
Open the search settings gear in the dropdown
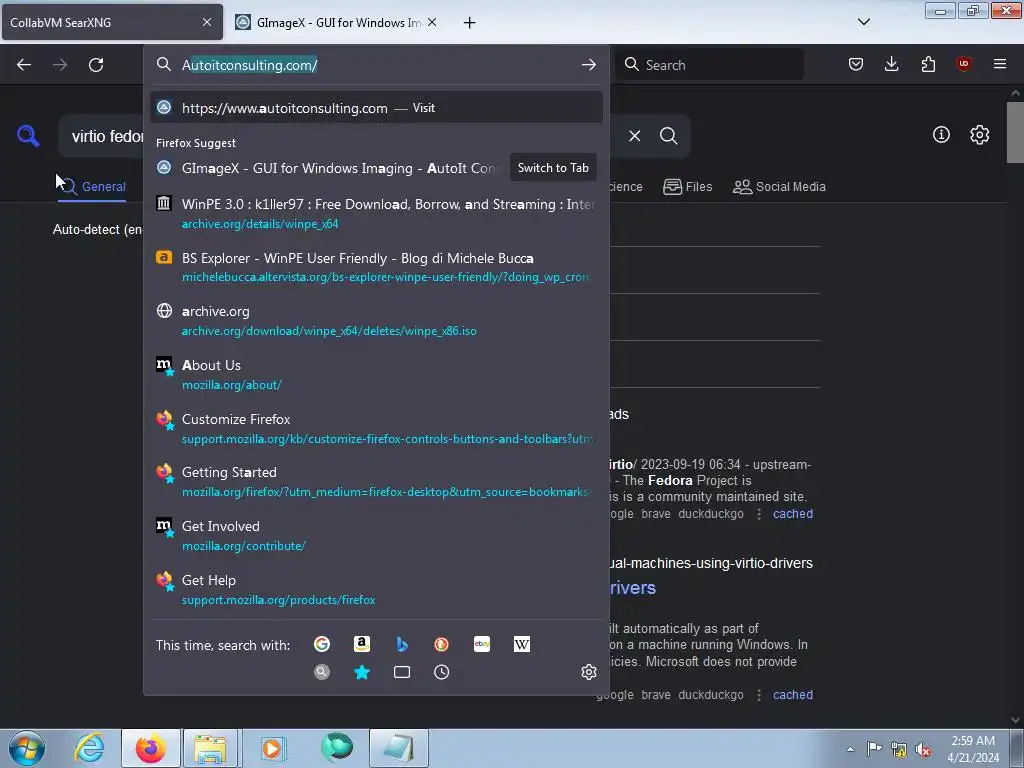pos(588,672)
